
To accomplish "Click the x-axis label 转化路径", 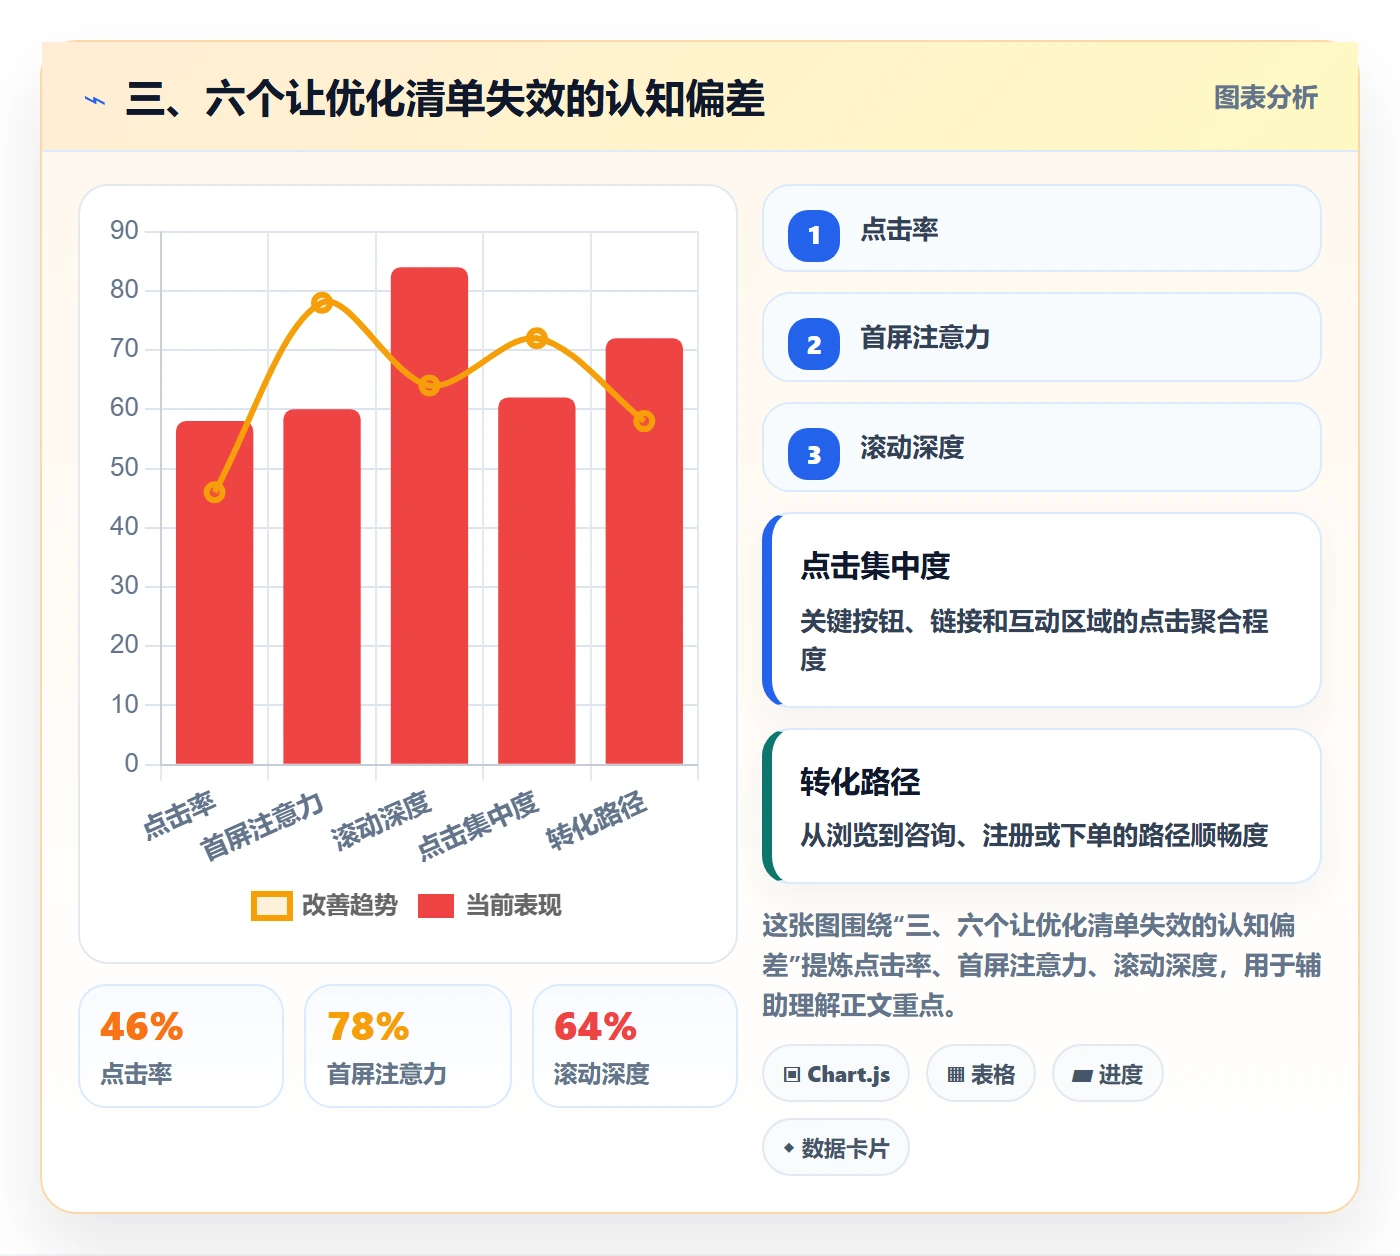I will coord(596,821).
